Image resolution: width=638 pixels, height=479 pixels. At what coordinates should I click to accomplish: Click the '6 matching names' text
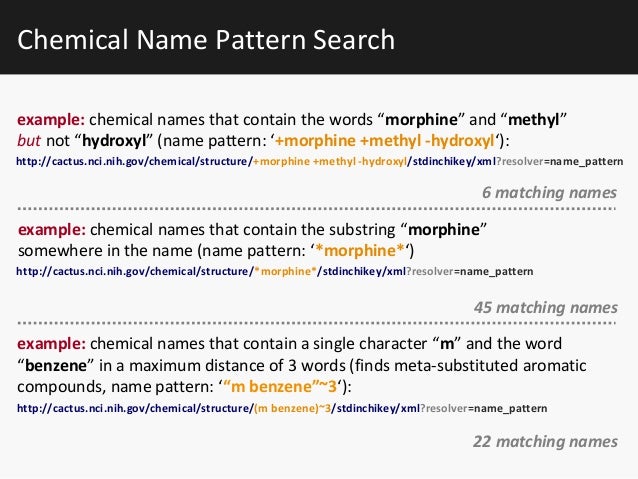coord(549,192)
